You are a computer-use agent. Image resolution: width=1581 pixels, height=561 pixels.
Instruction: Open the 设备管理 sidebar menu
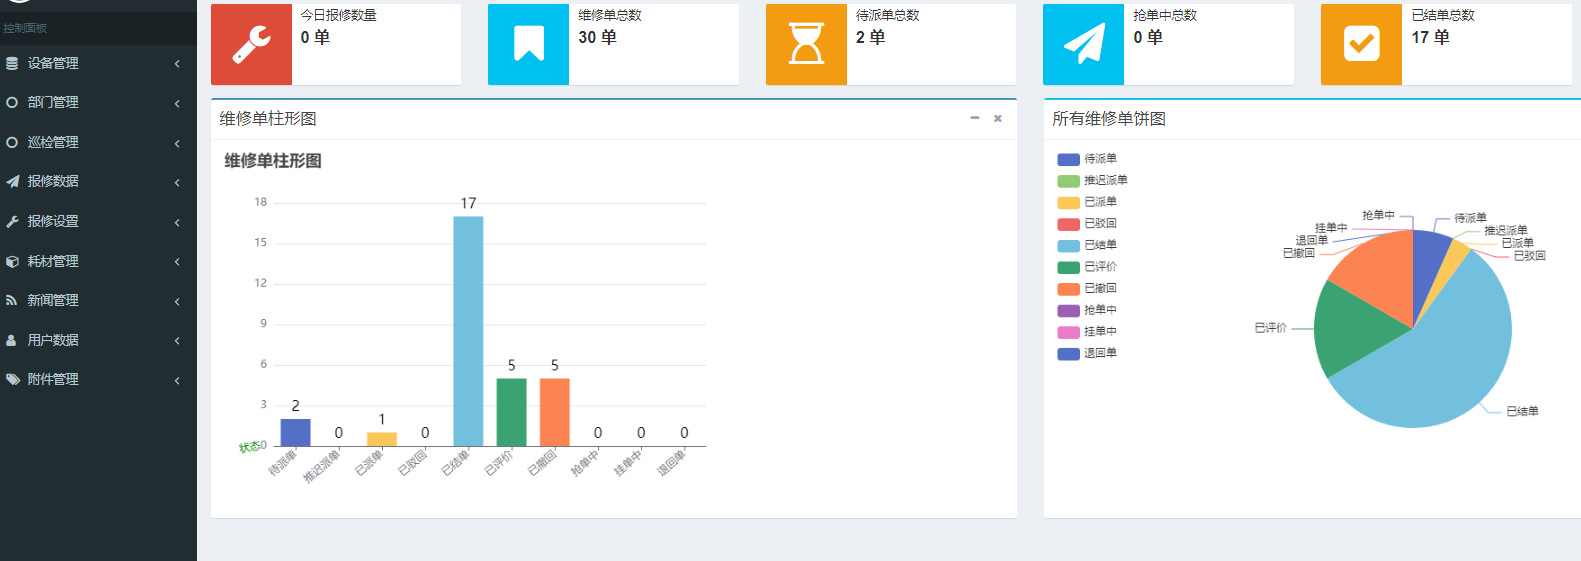tap(98, 63)
